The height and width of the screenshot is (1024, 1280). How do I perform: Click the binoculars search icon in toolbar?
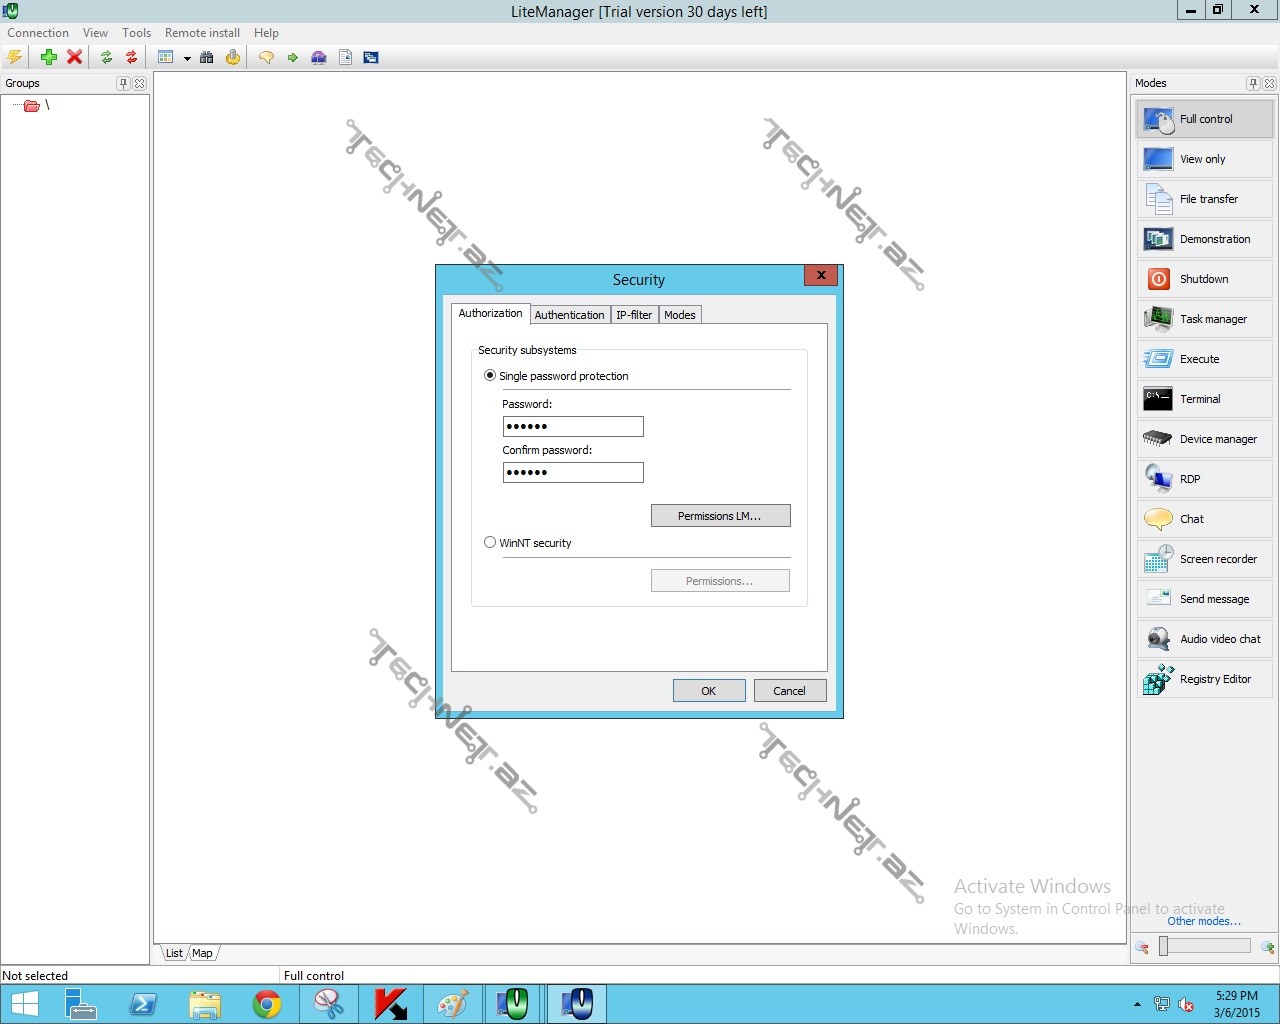(207, 58)
